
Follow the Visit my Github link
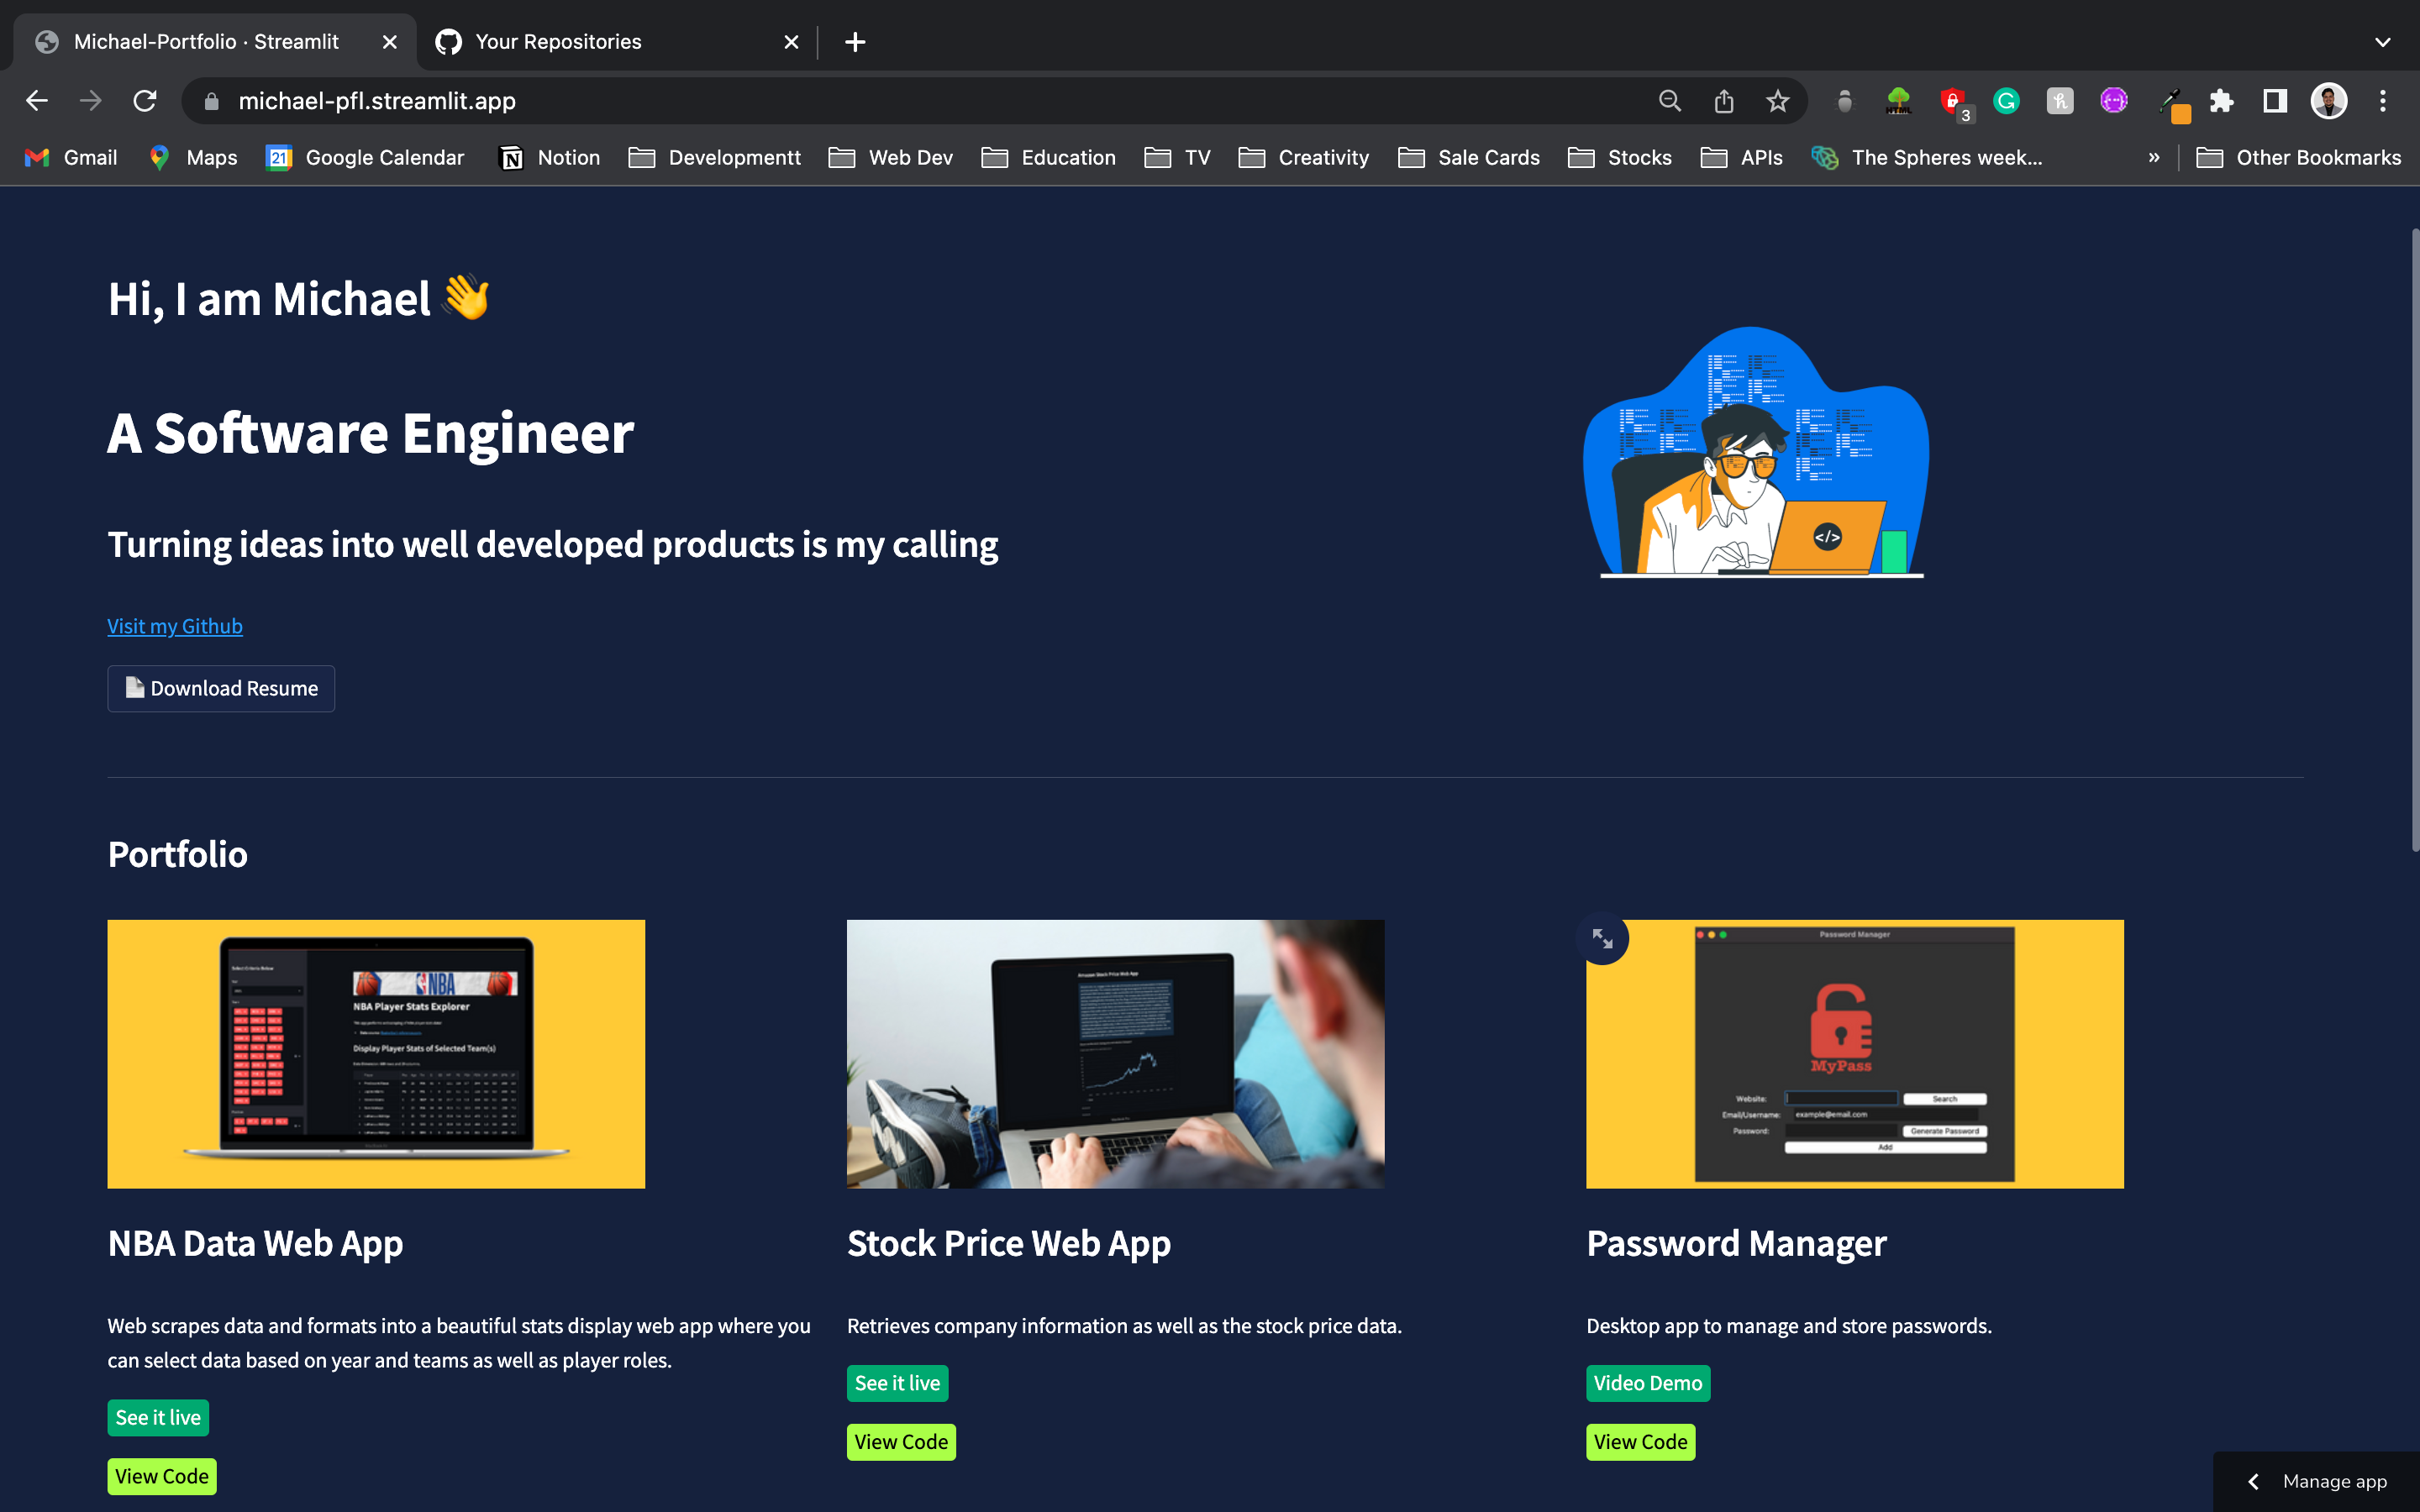coord(174,625)
